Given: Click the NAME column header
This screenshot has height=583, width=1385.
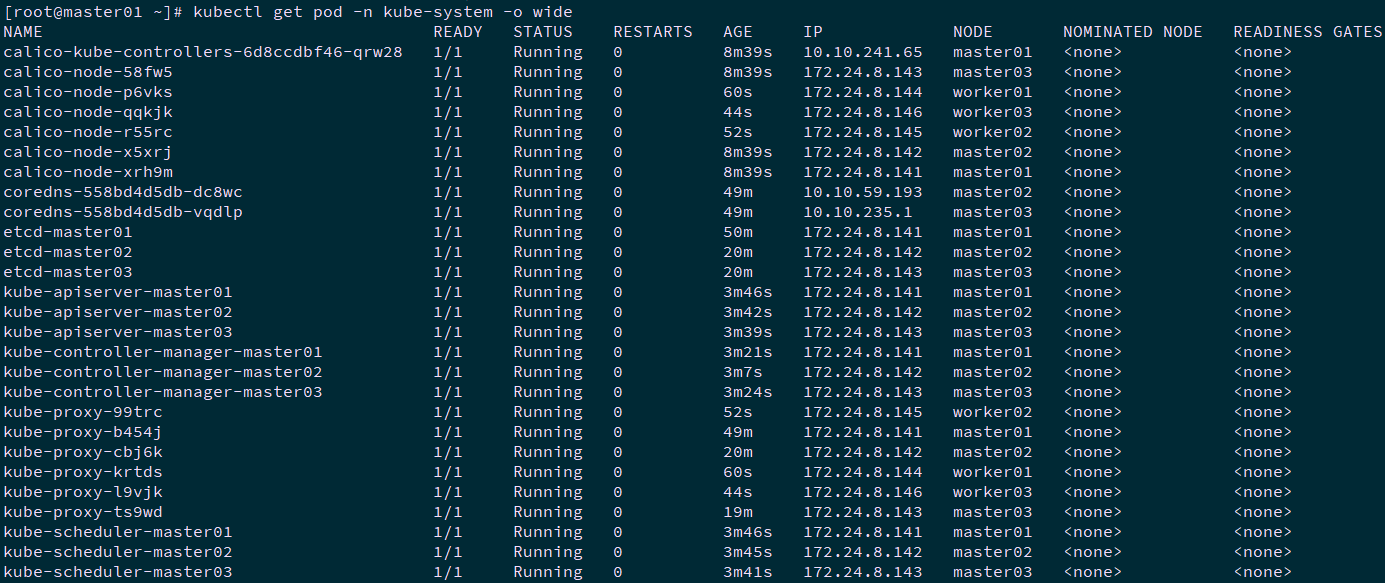Looking at the screenshot, I should (x=23, y=32).
